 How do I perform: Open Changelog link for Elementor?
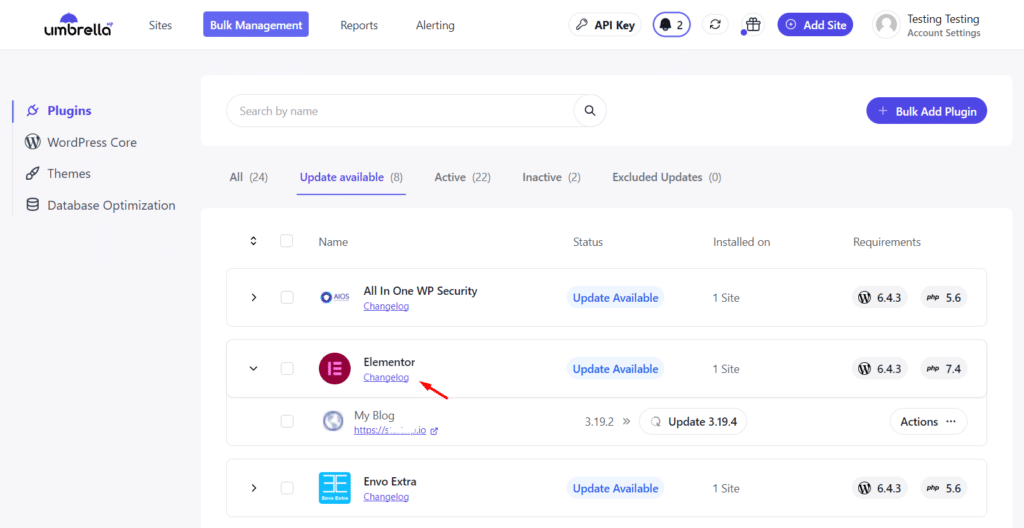(386, 377)
